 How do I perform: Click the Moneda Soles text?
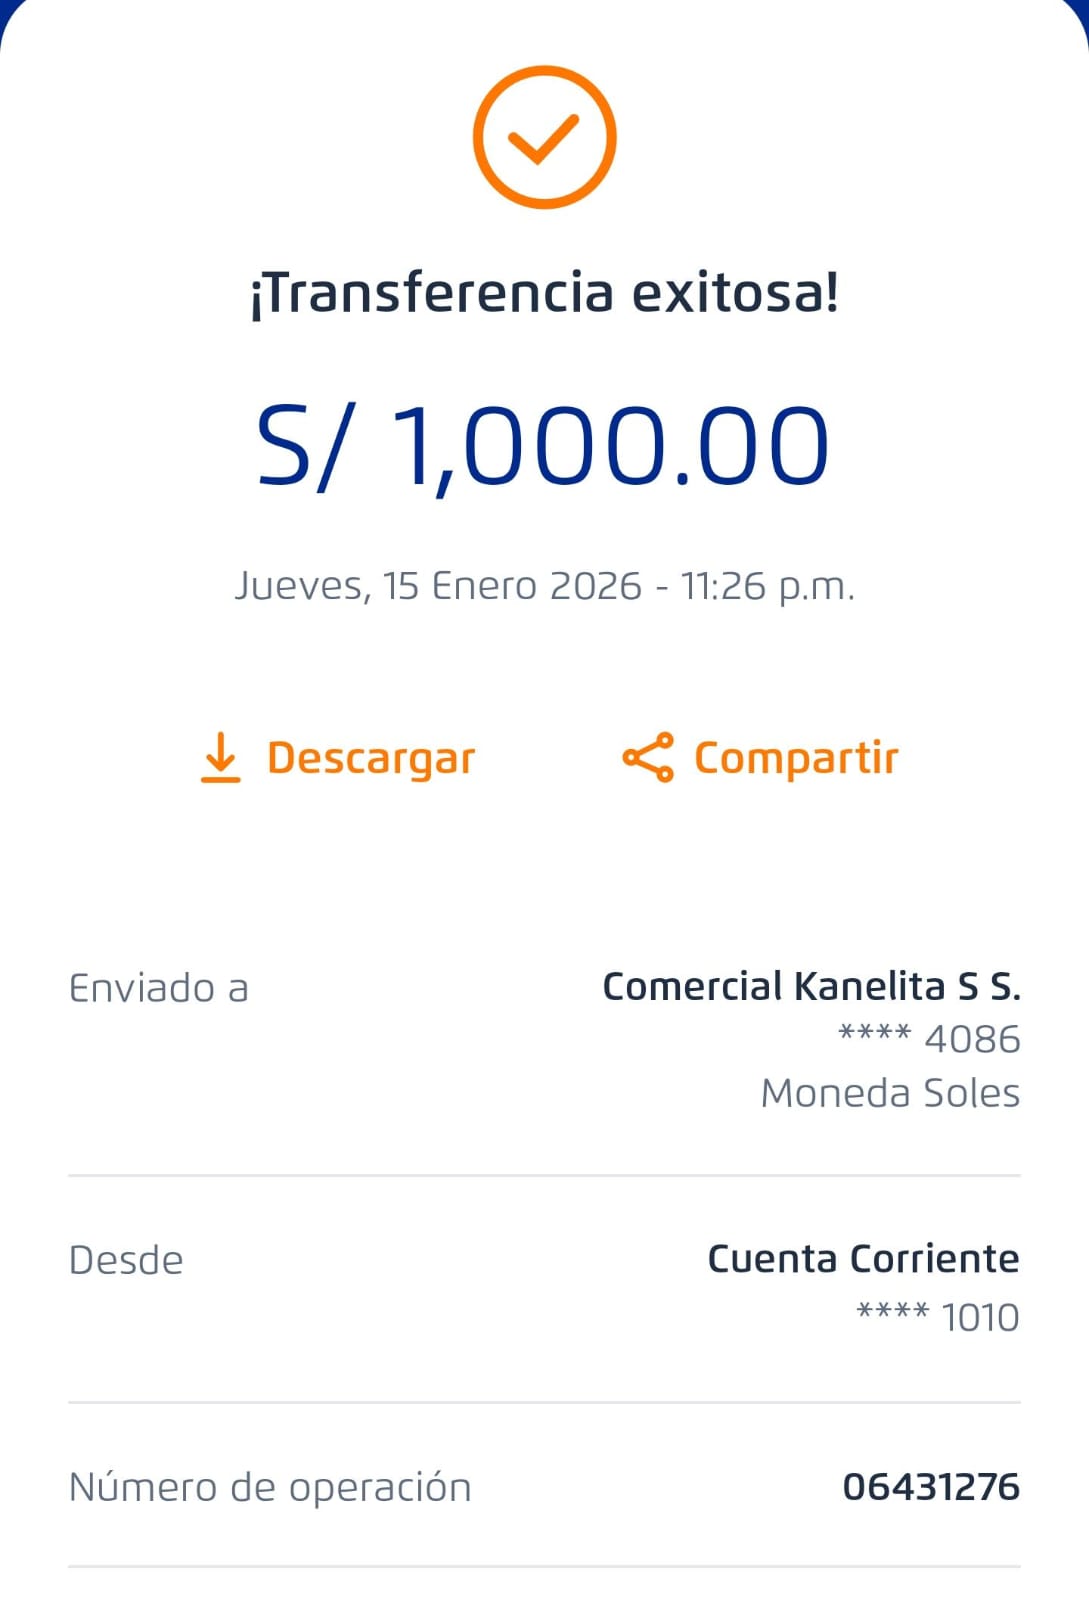click(890, 1093)
